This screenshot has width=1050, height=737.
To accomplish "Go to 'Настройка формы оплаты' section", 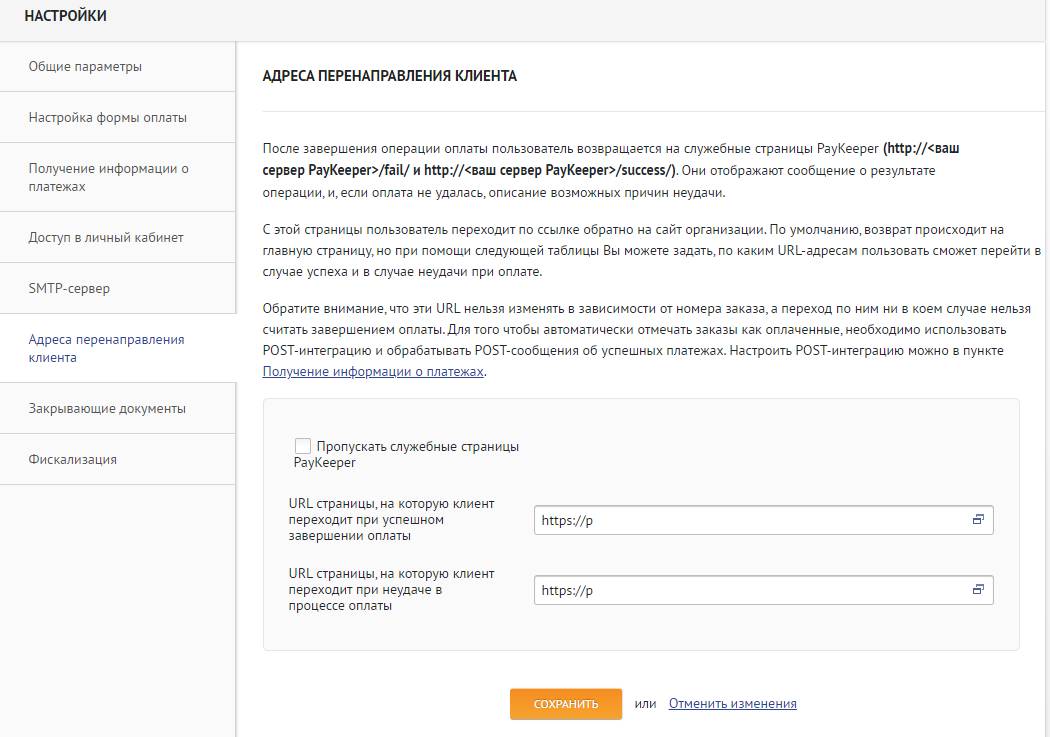I will tap(107, 118).
